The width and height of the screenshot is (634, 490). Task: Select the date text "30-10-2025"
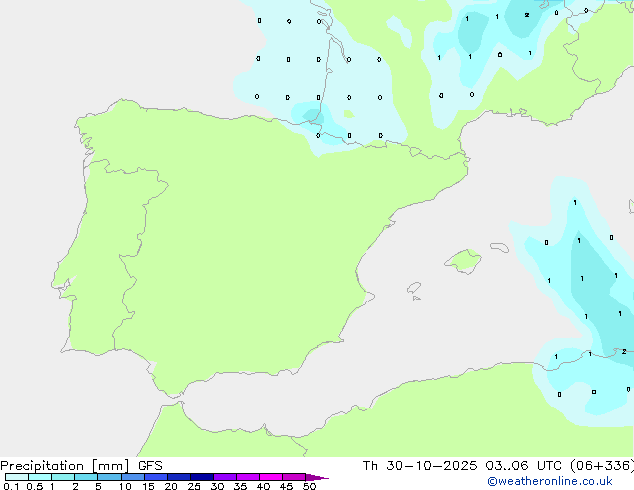click(431, 466)
